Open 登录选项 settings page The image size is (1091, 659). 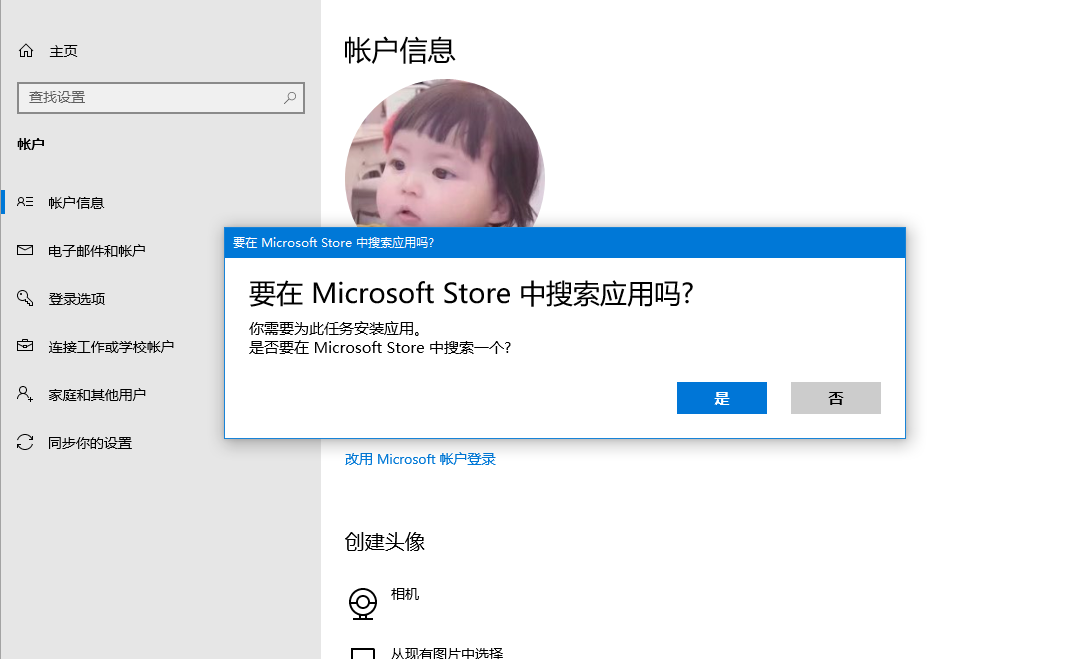(77, 299)
